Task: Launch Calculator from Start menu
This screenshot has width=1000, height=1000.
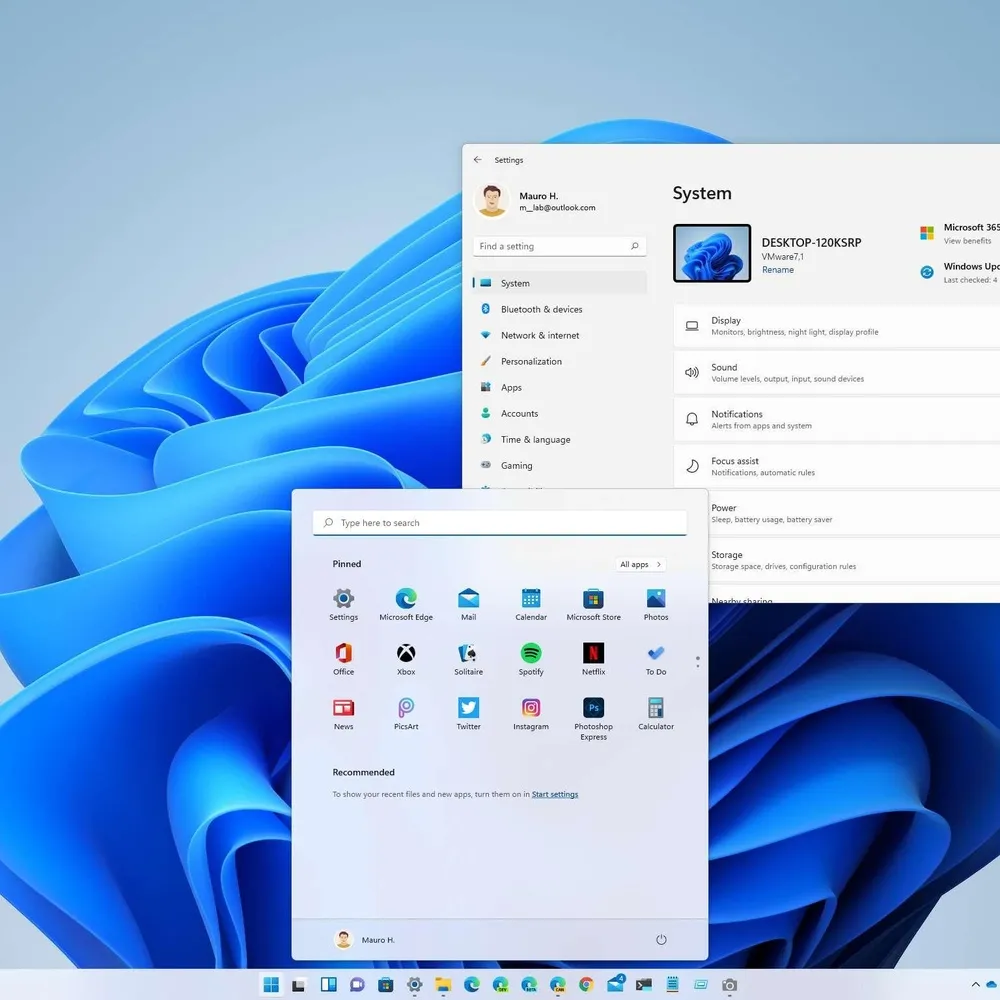Action: (656, 714)
